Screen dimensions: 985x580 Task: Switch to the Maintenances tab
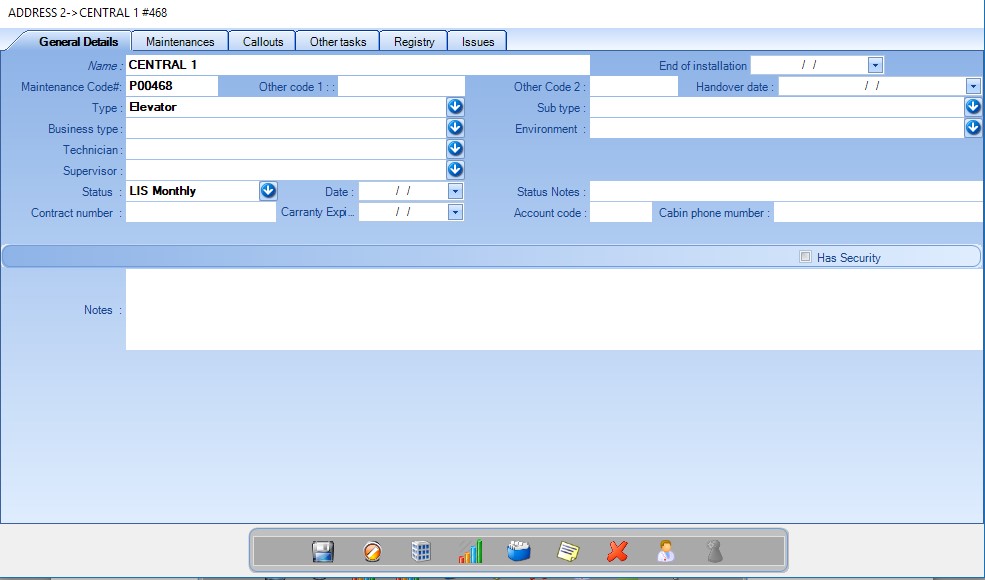180,42
